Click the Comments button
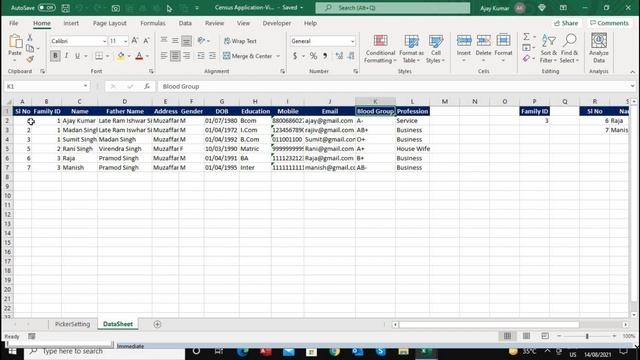This screenshot has width=640, height=360. coord(609,23)
